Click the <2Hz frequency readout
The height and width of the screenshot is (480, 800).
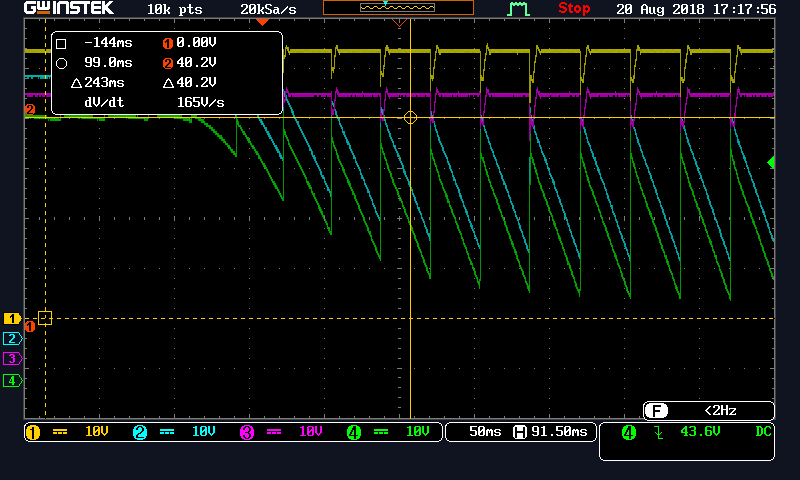[720, 411]
